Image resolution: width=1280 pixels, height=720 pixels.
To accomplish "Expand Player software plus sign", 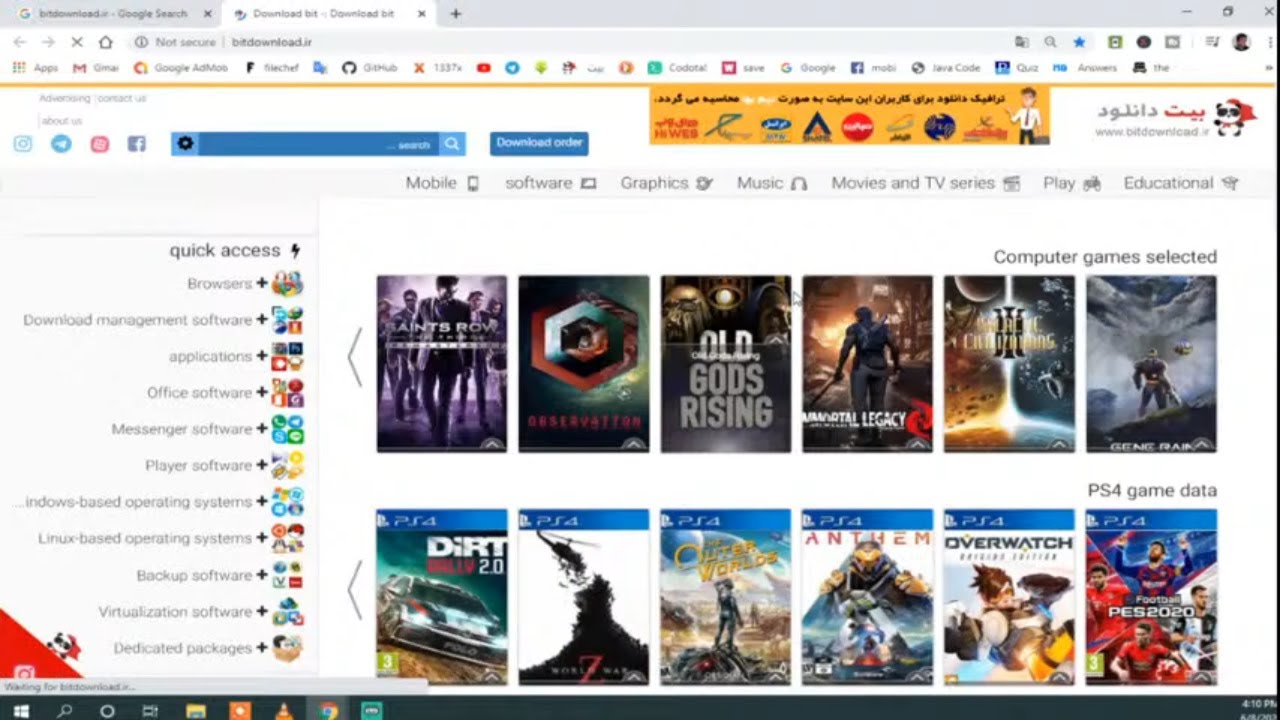I will (262, 465).
